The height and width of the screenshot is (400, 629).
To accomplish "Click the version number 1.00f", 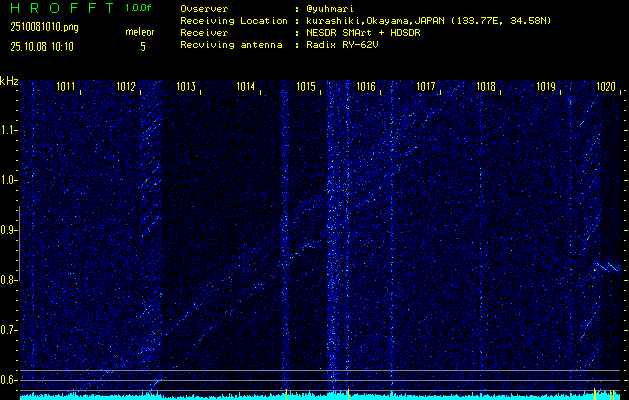I will 137,8.
